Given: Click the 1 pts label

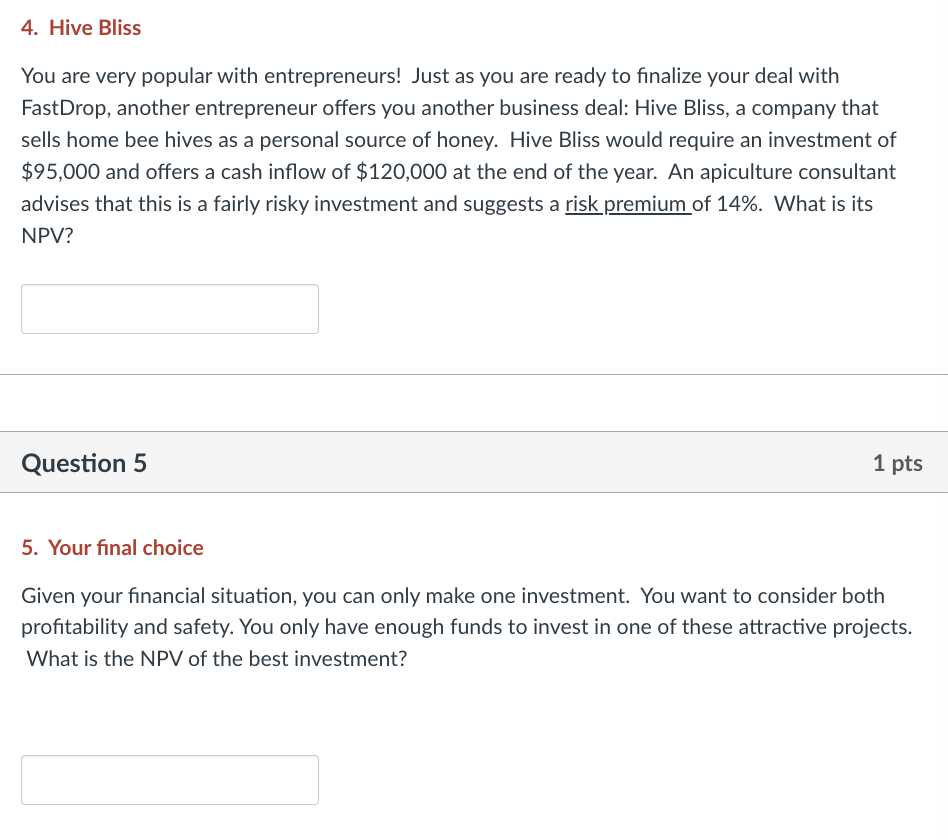Looking at the screenshot, I should pyautogui.click(x=897, y=462).
